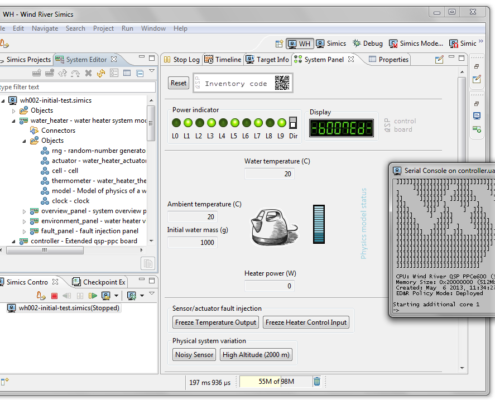495x400 pixels.
Task: Click the copy icon below System Editor tree
Action: 148,263
